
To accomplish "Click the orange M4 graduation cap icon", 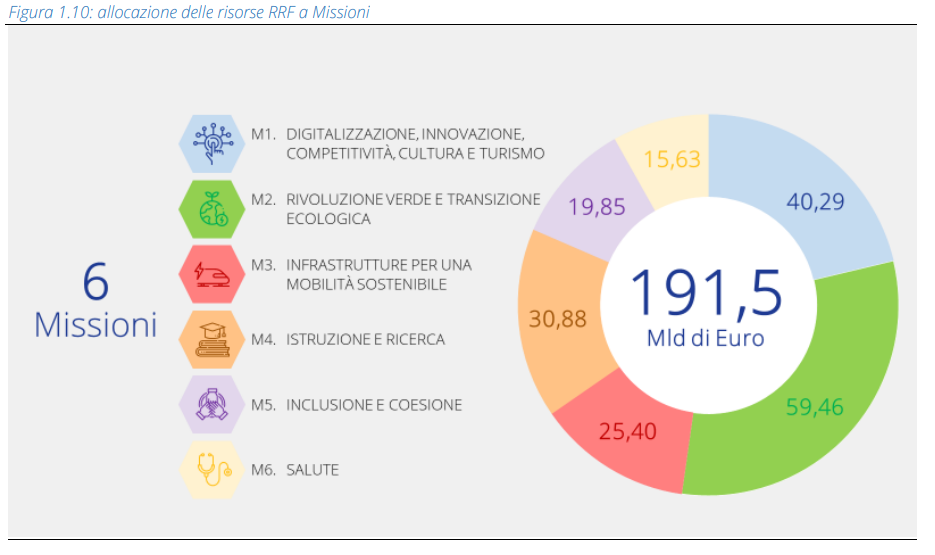I will point(211,339).
